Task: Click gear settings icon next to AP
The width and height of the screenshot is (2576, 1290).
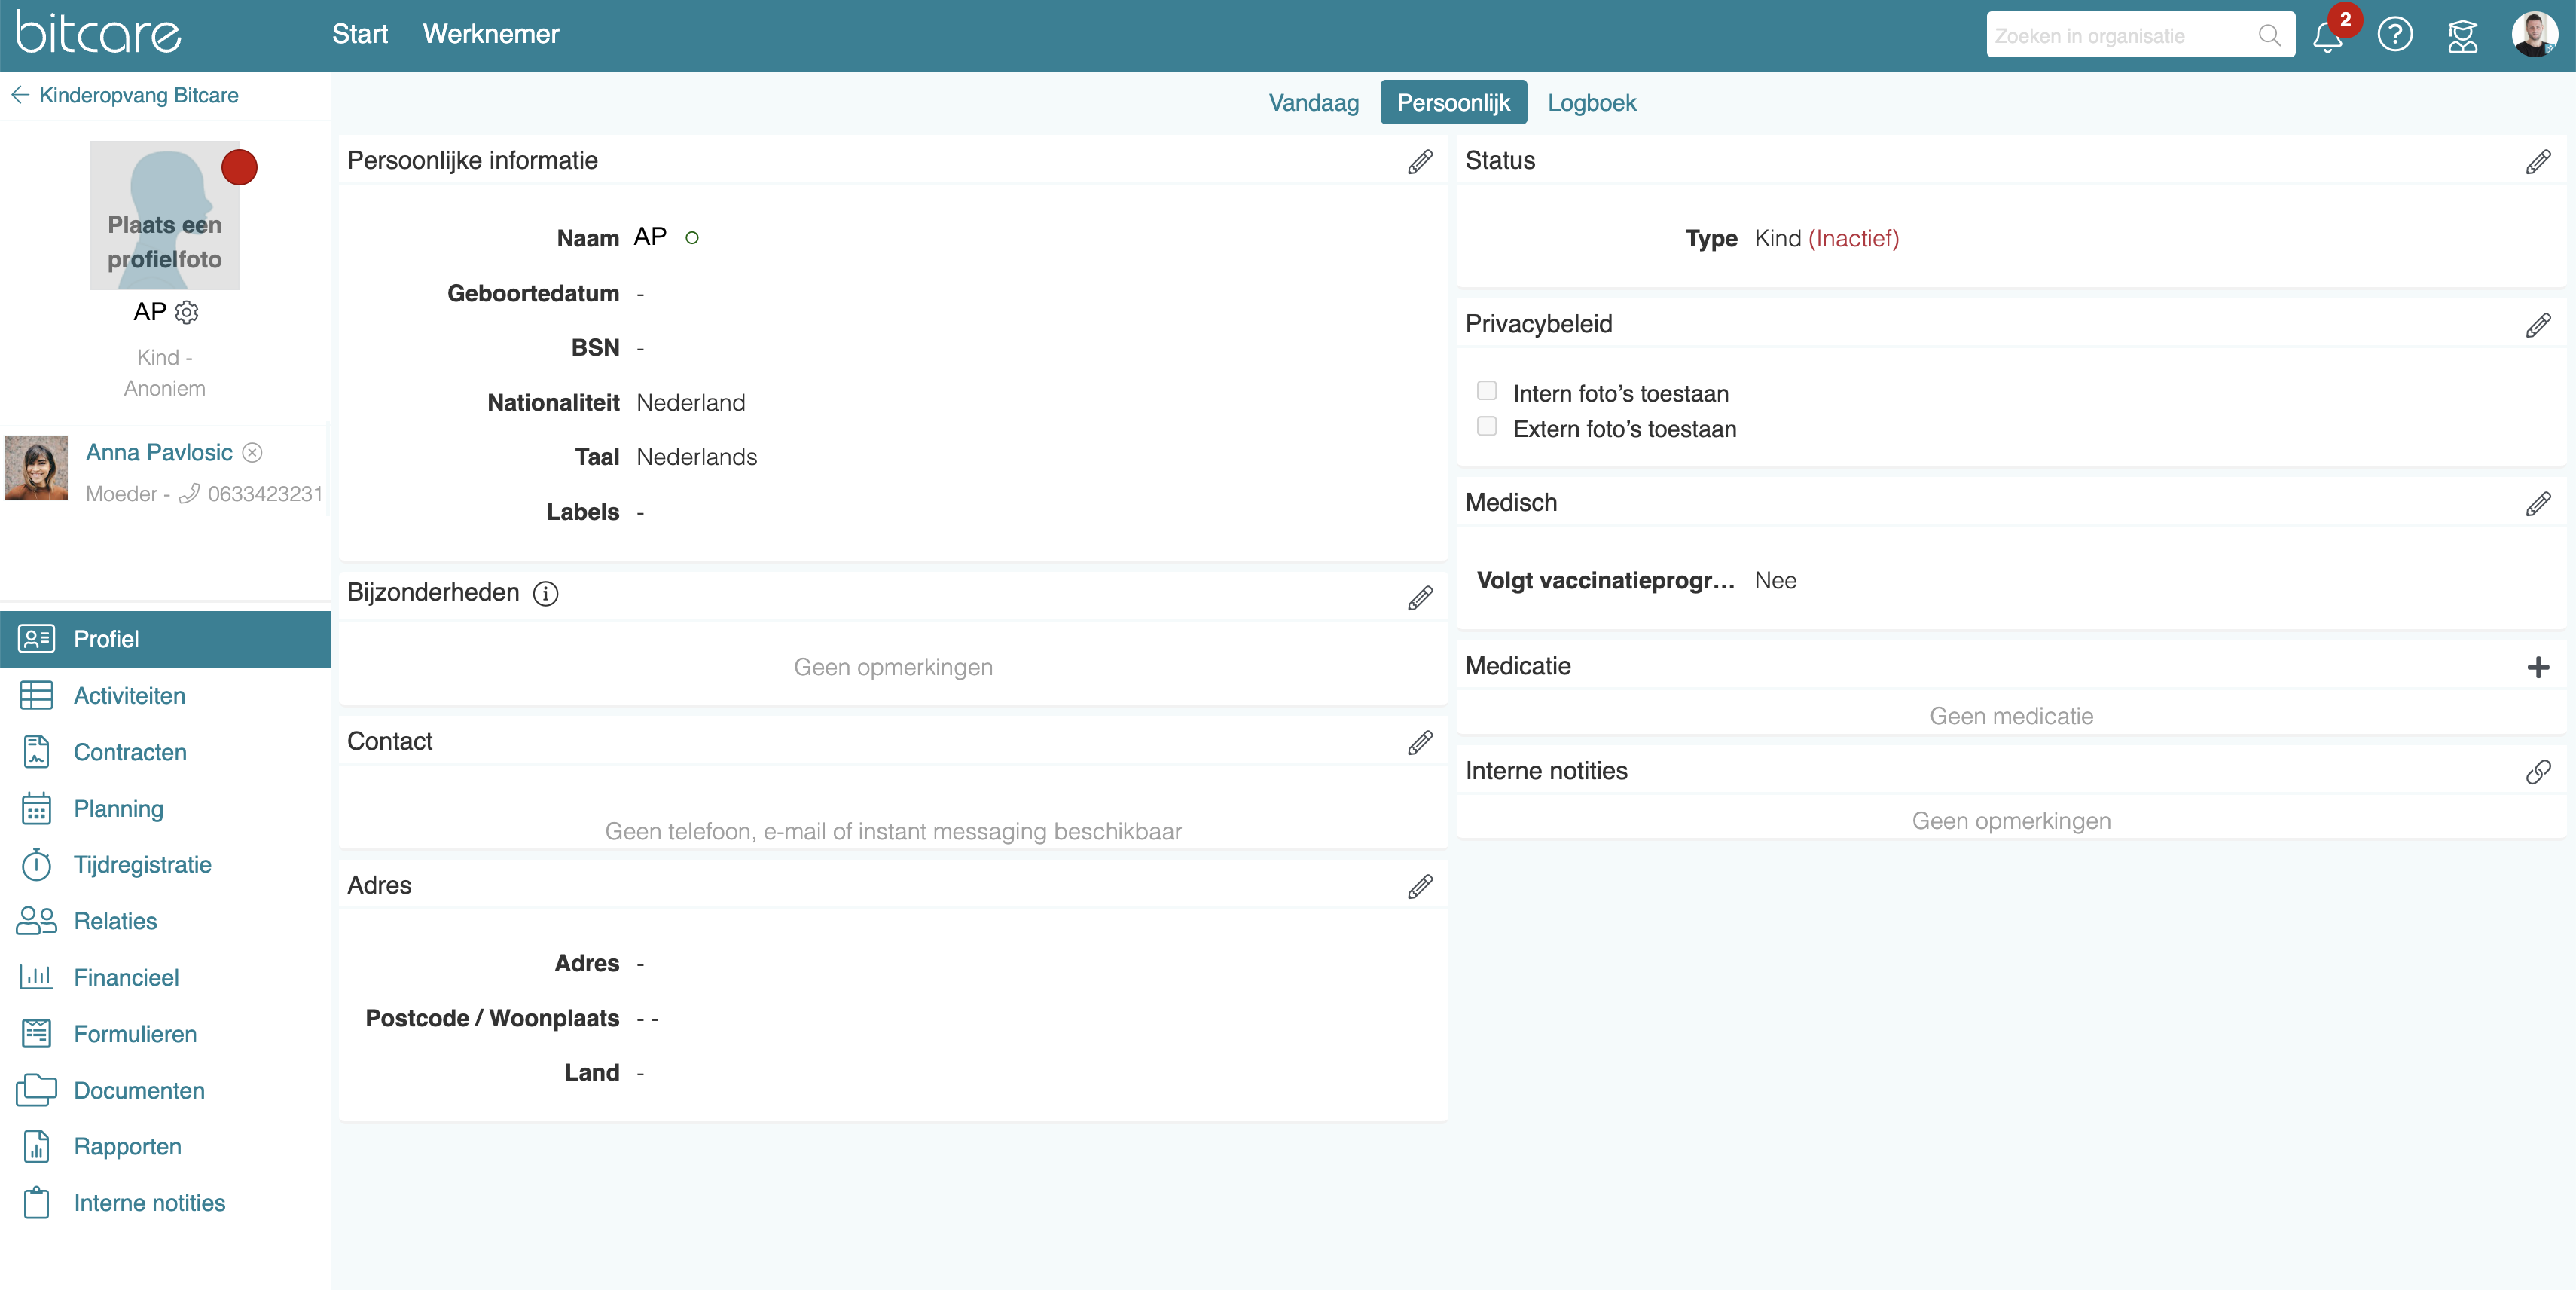Action: click(x=187, y=312)
